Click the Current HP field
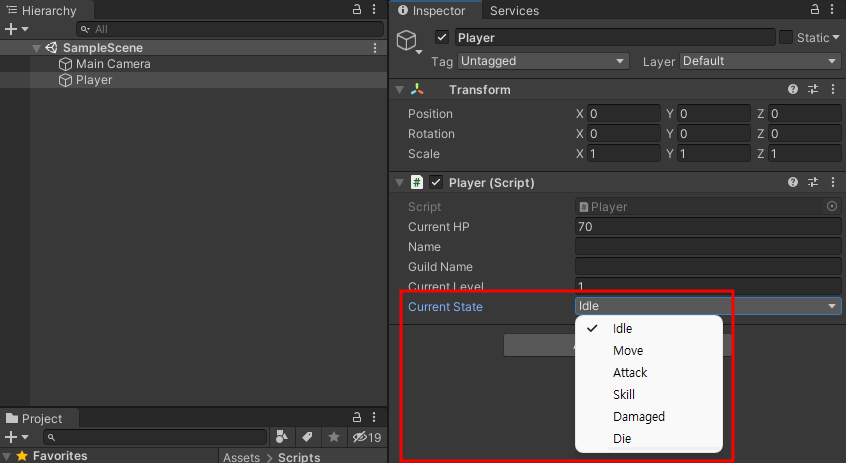This screenshot has height=463, width=846. (708, 227)
